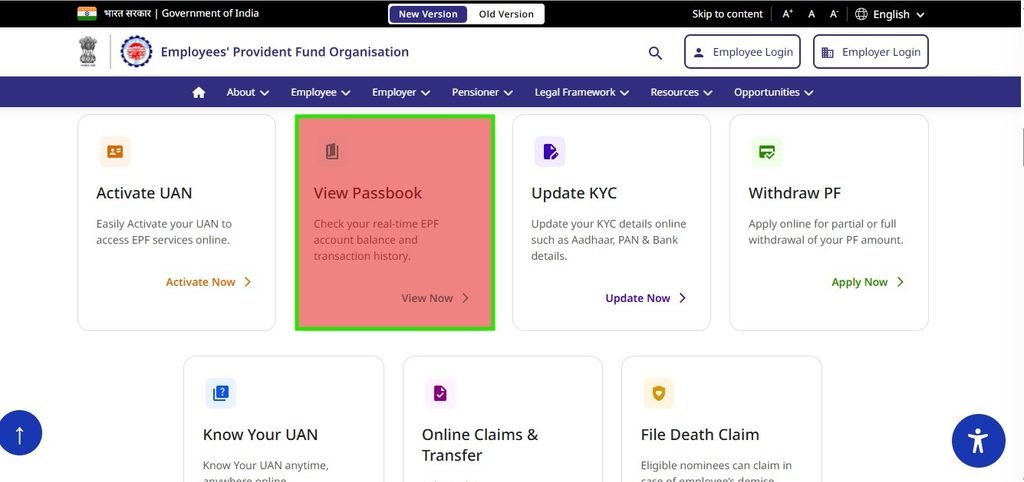Screen dimensions: 1024x482
Task: Click the Know Your UAN heading
Action: point(261,435)
